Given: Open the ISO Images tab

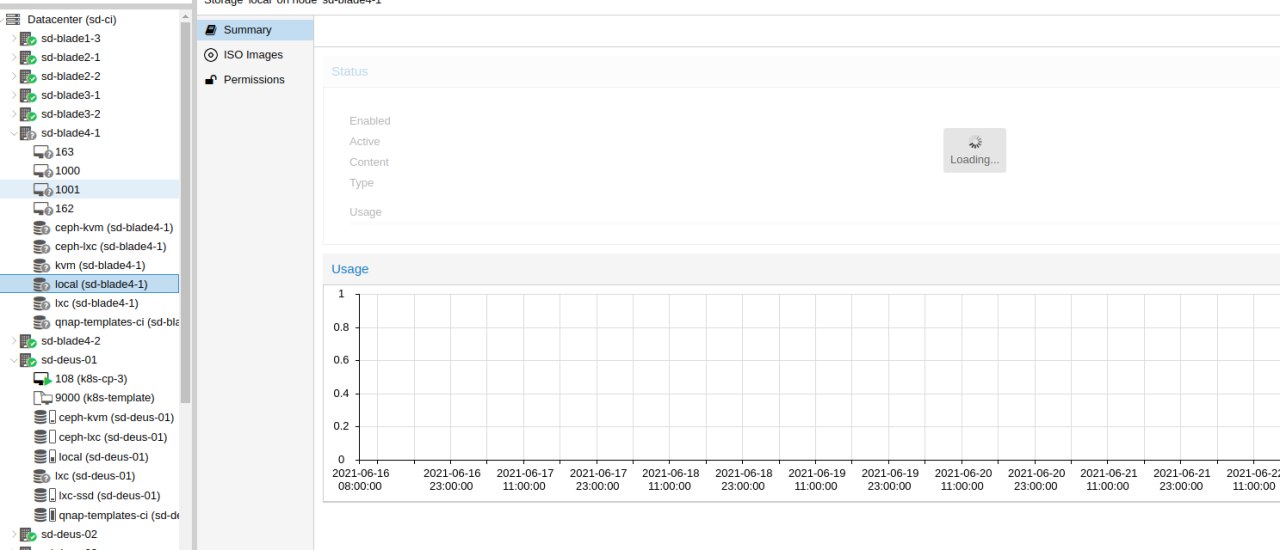Looking at the screenshot, I should click(x=255, y=55).
